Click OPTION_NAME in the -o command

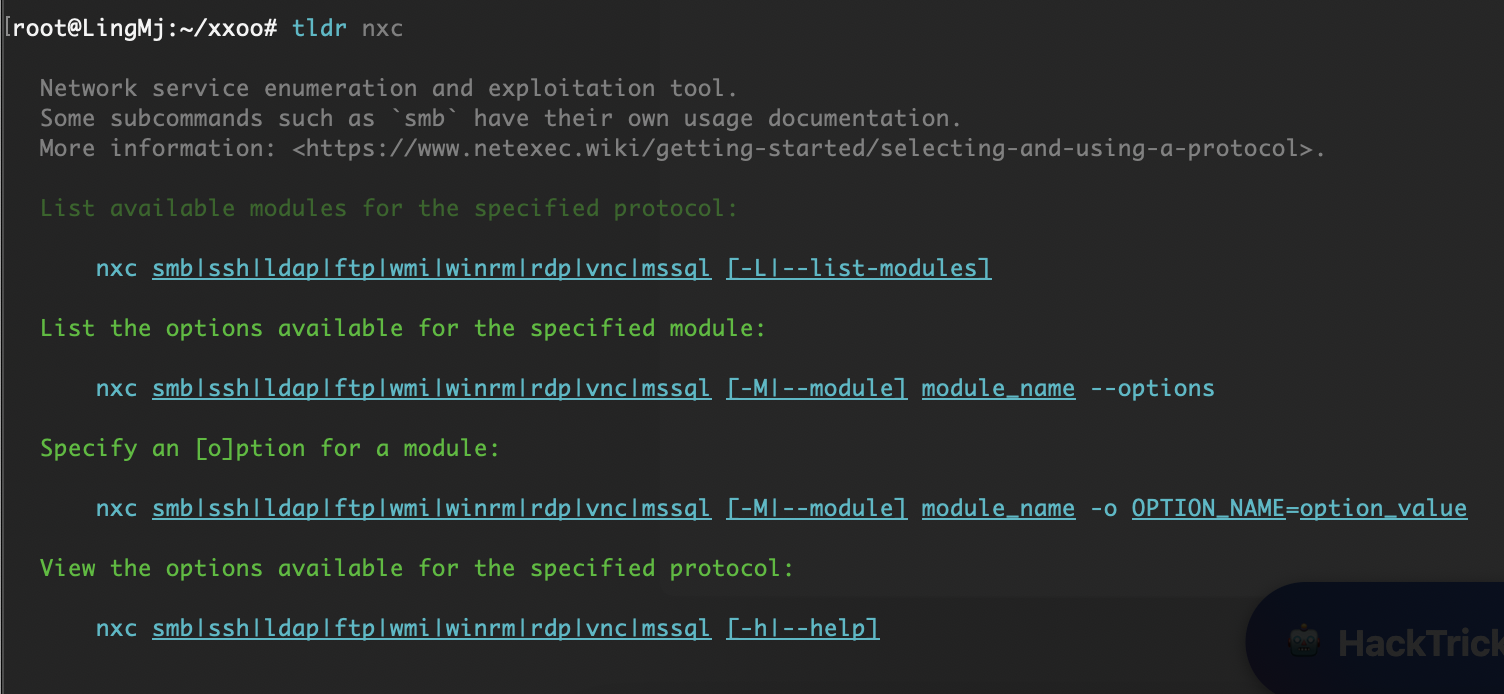coord(1208,508)
